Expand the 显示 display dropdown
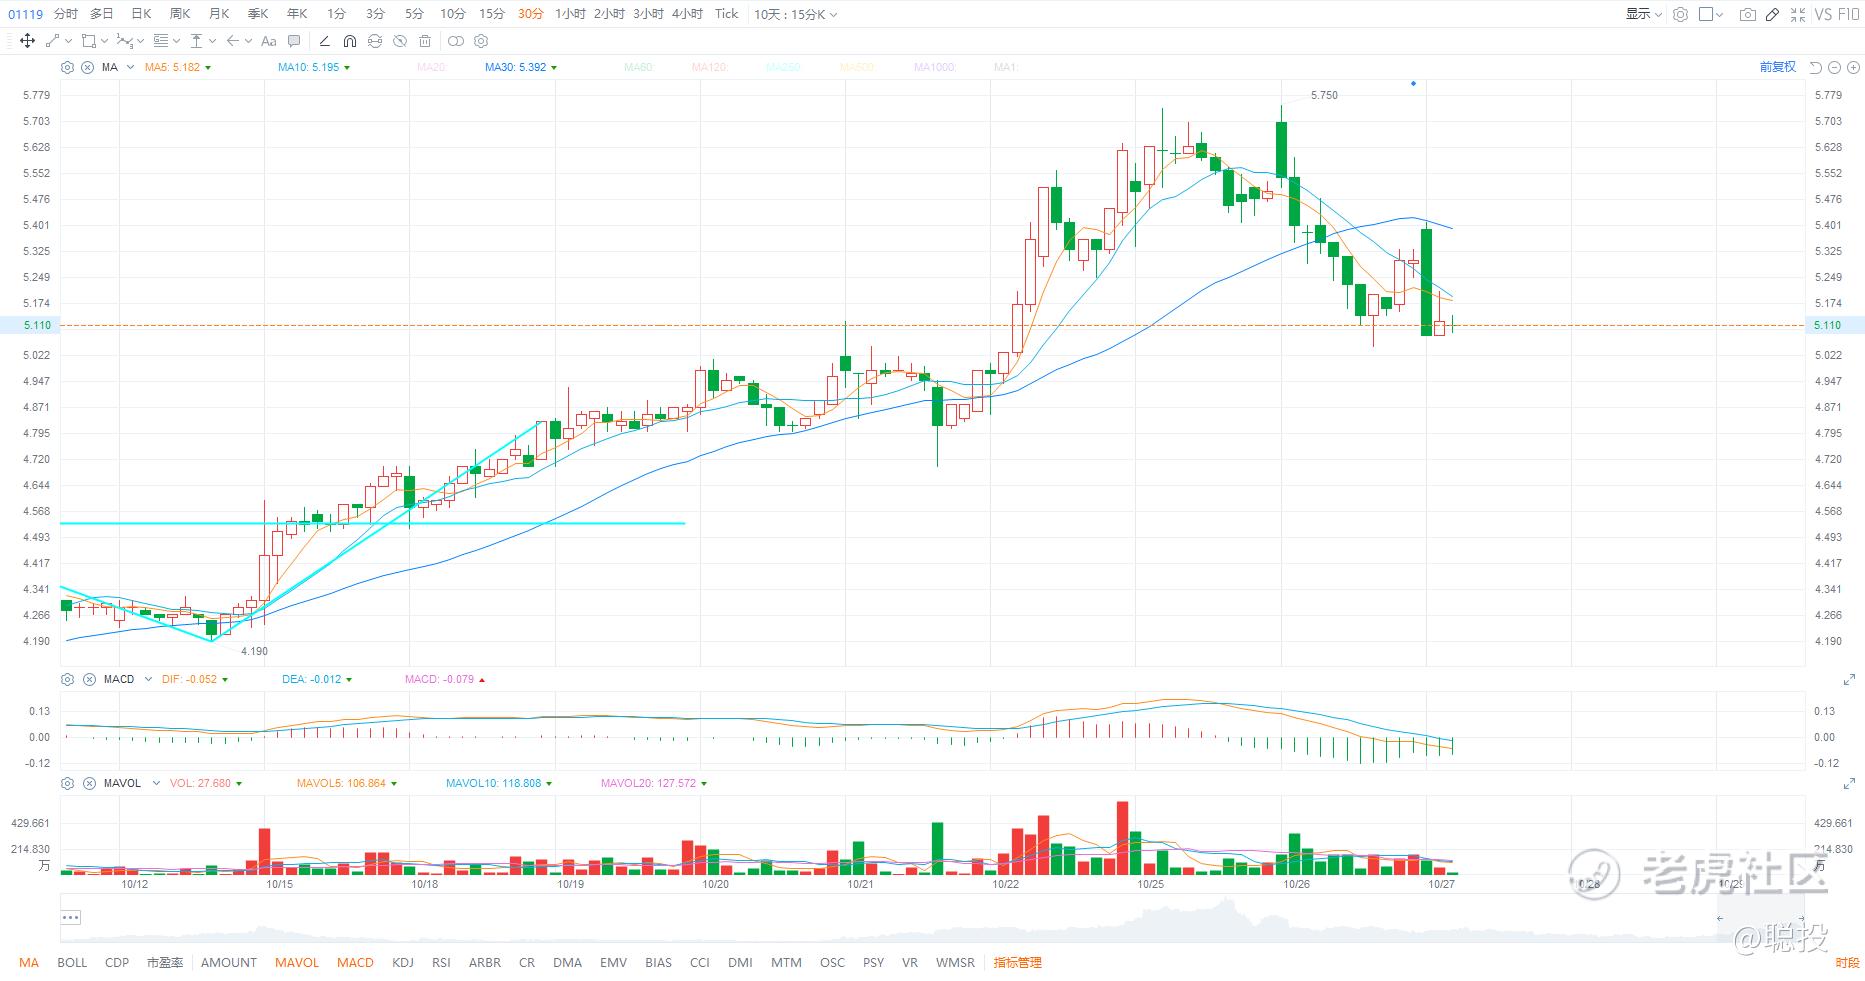Viewport: 1865px width, 981px height. tap(1643, 14)
